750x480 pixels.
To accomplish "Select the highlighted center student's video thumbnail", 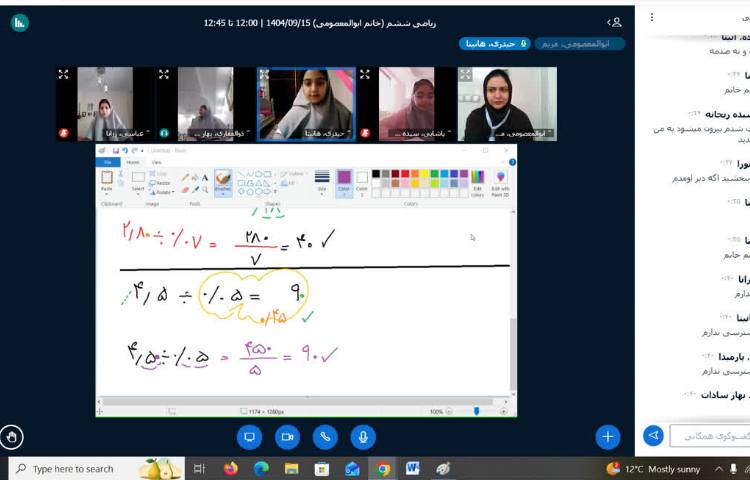I will [306, 104].
